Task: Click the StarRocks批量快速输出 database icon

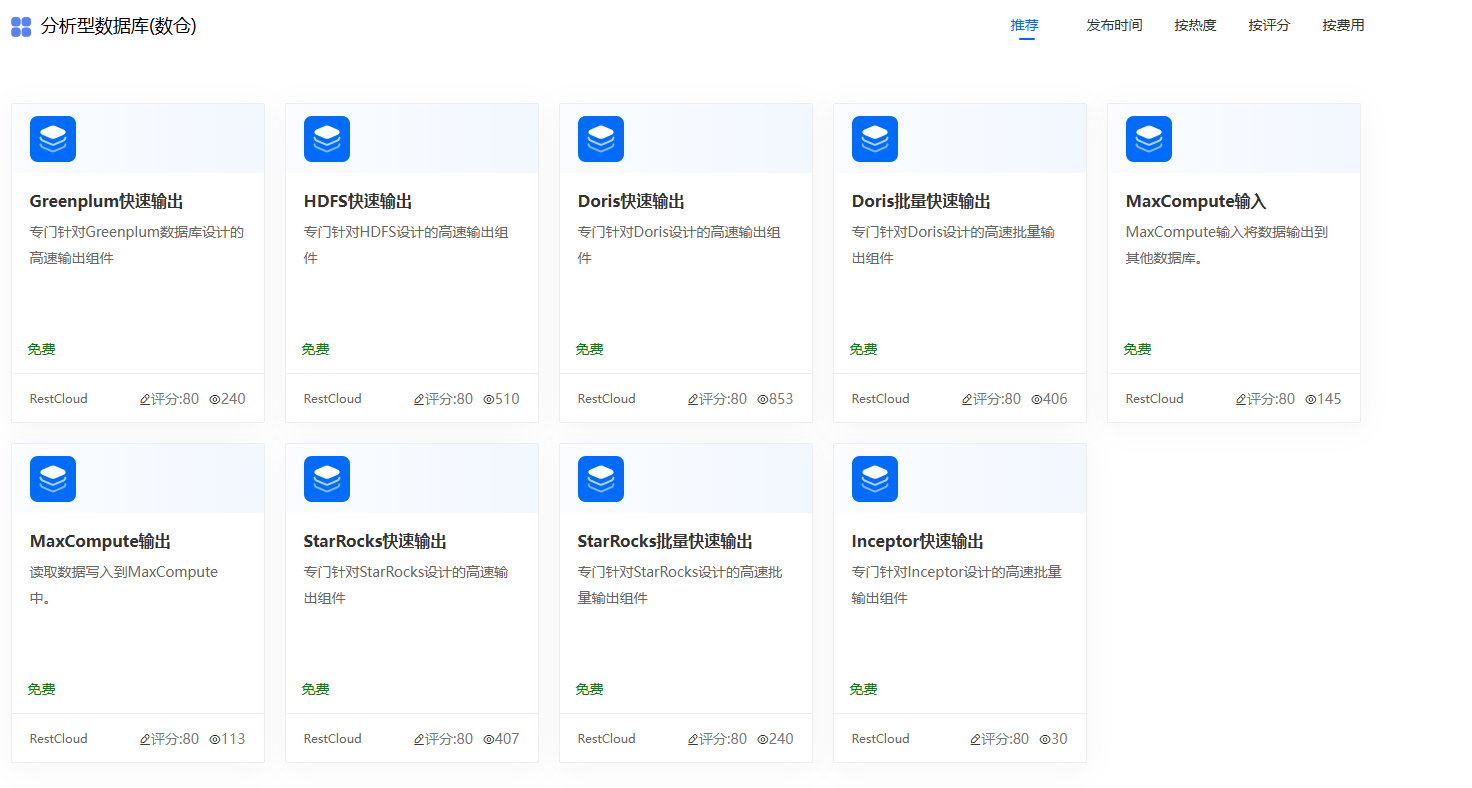Action: [x=601, y=479]
